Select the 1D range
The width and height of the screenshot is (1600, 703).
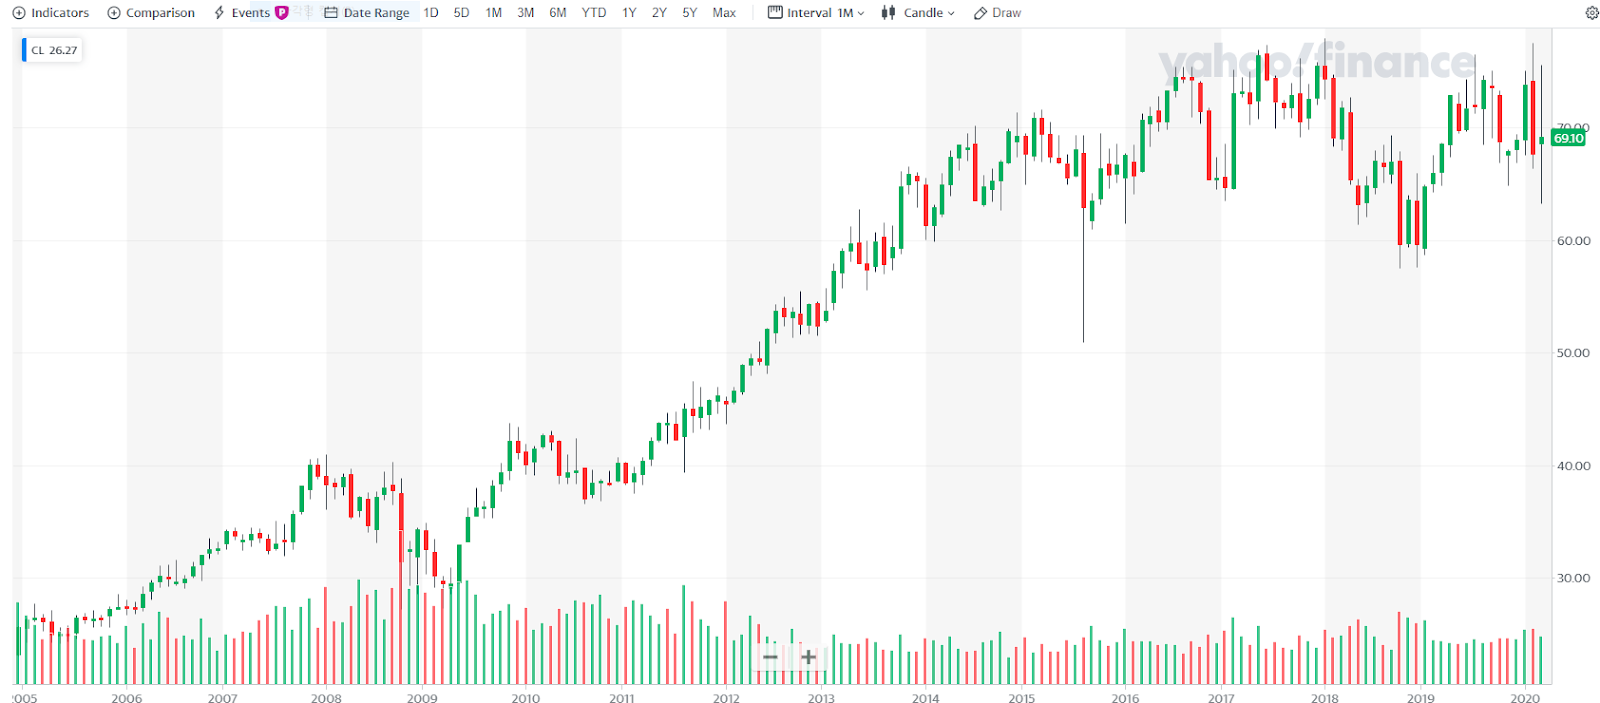431,13
